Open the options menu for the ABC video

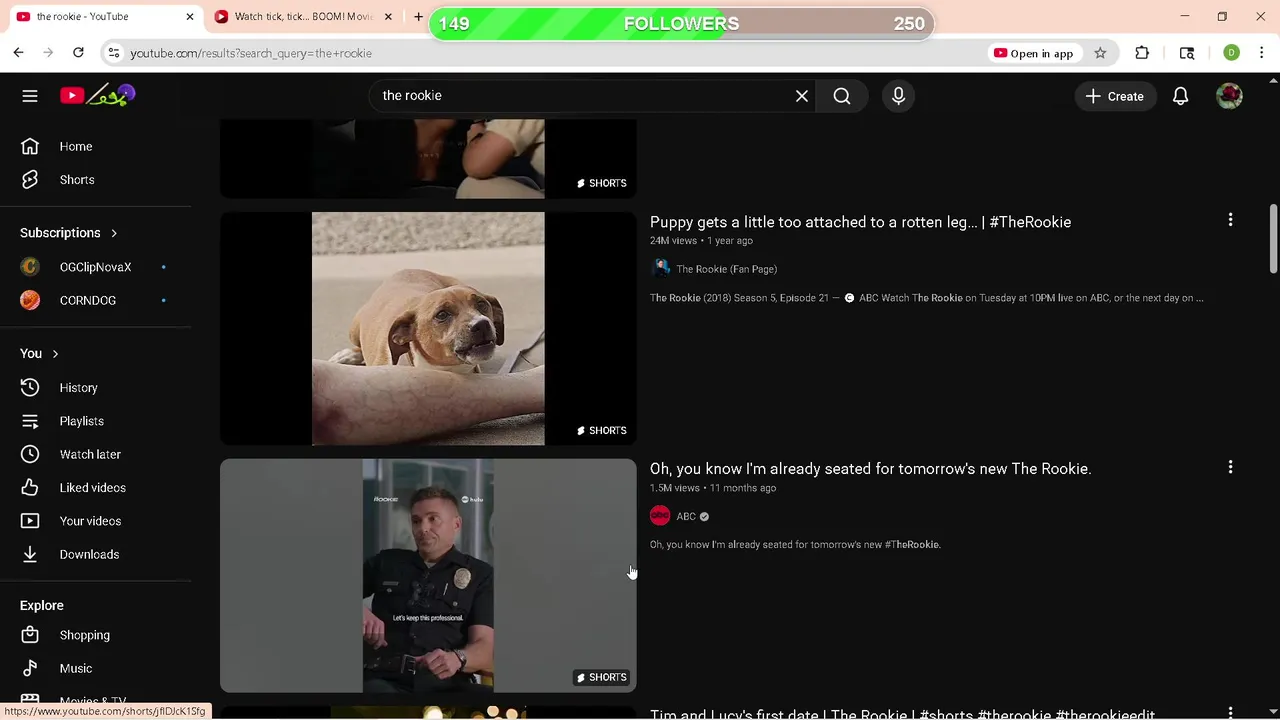(x=1230, y=467)
